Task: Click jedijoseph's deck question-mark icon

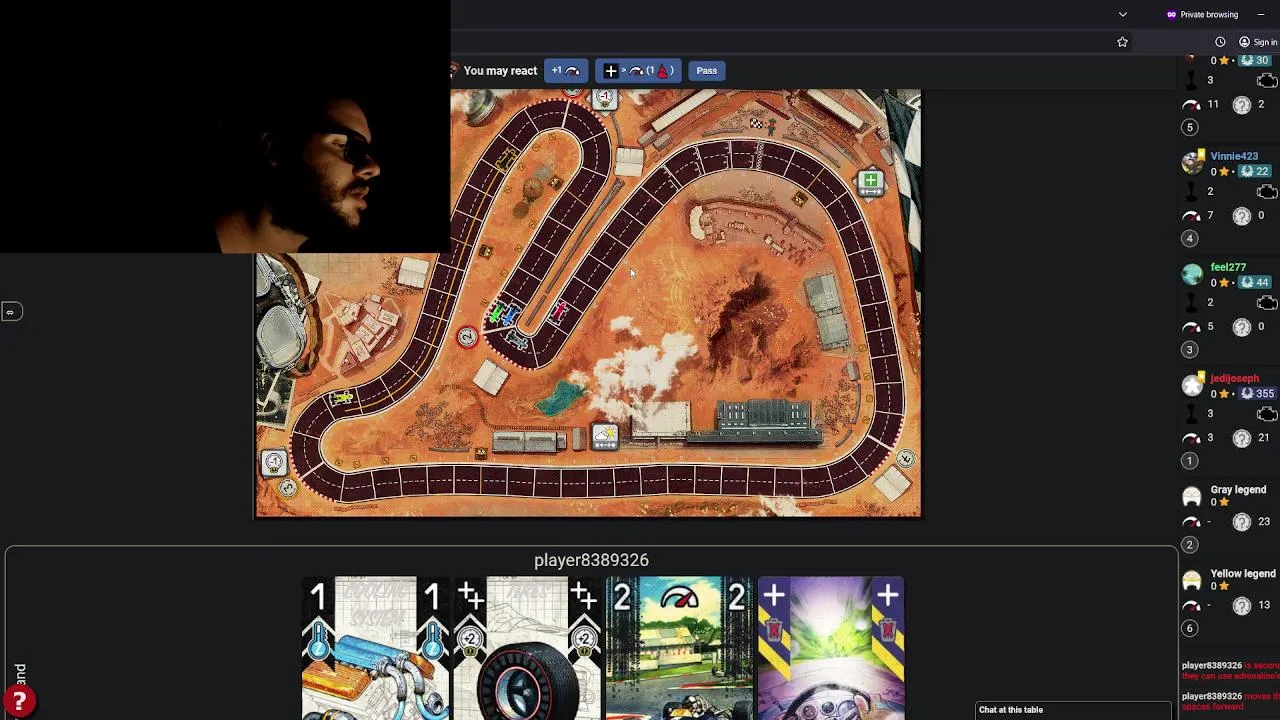Action: 1242,438
